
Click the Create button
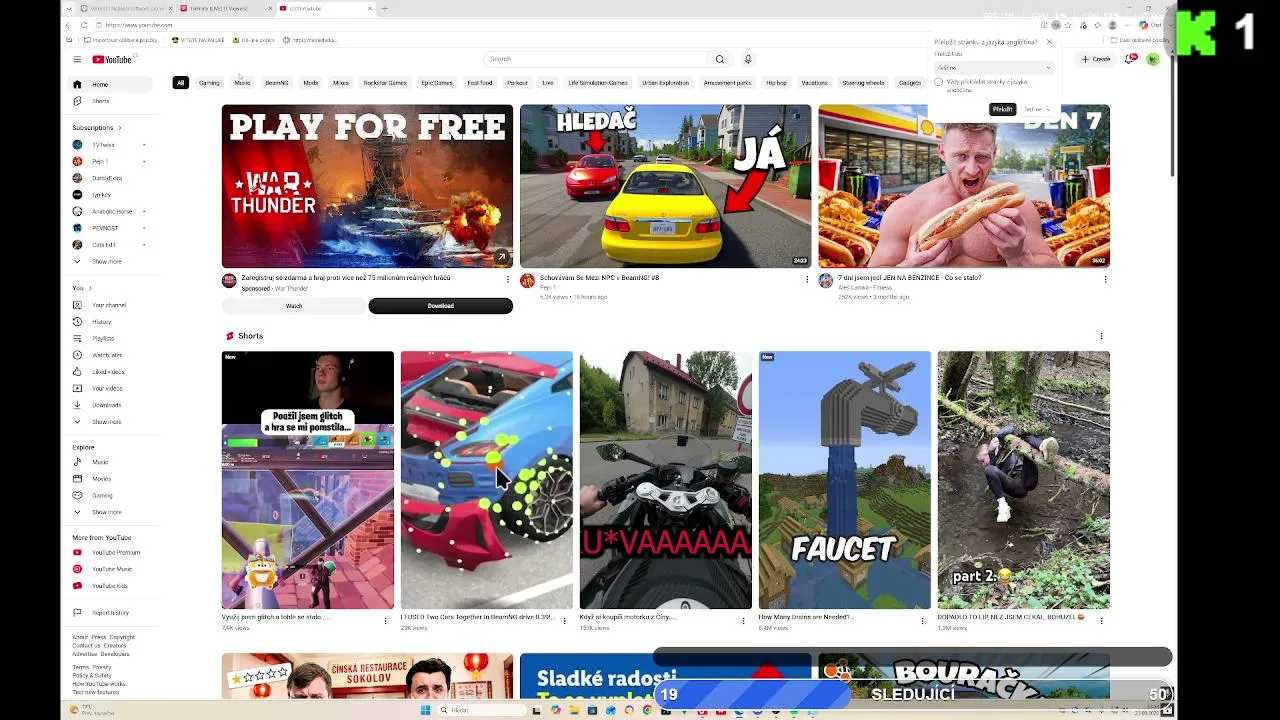(x=1097, y=59)
